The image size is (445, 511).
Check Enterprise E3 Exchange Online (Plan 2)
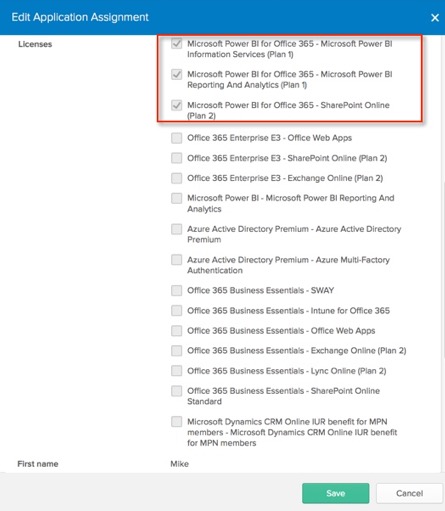(x=177, y=178)
